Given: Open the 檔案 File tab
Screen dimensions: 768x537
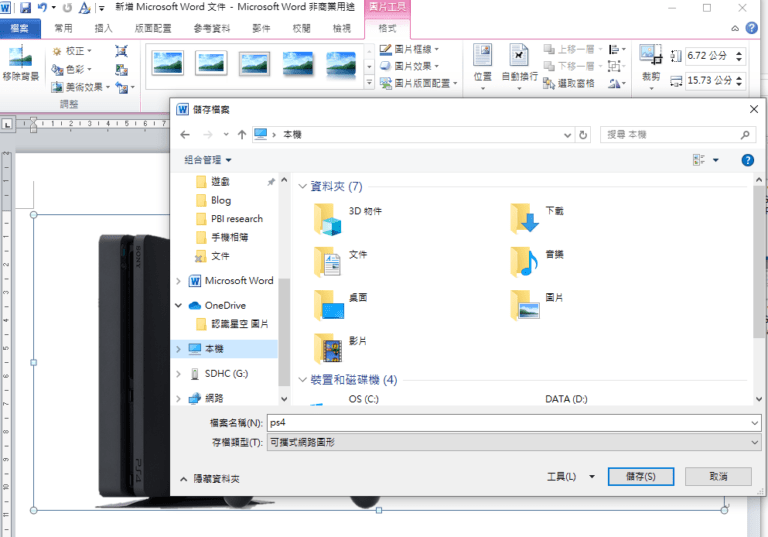Looking at the screenshot, I should click(20, 28).
